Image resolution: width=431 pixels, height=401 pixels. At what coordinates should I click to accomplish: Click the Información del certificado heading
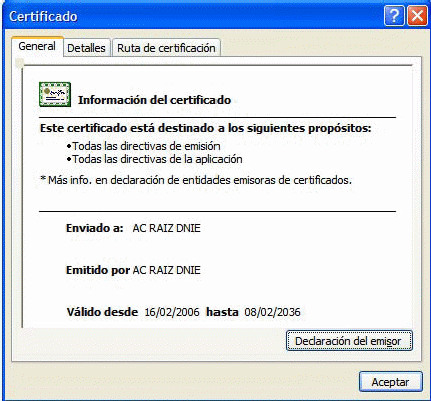[154, 100]
